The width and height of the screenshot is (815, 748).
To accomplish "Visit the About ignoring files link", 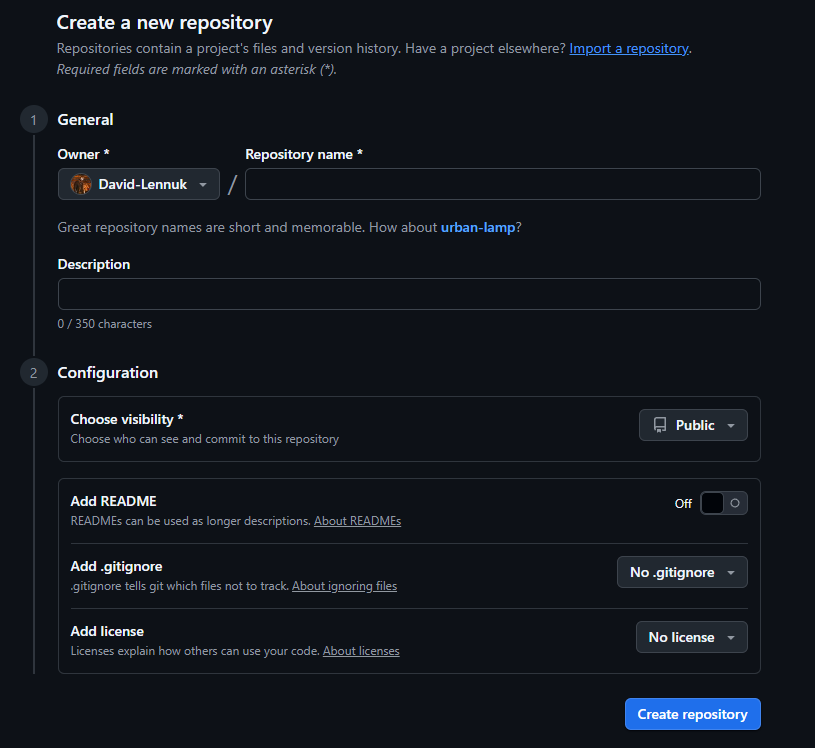I will point(344,586).
